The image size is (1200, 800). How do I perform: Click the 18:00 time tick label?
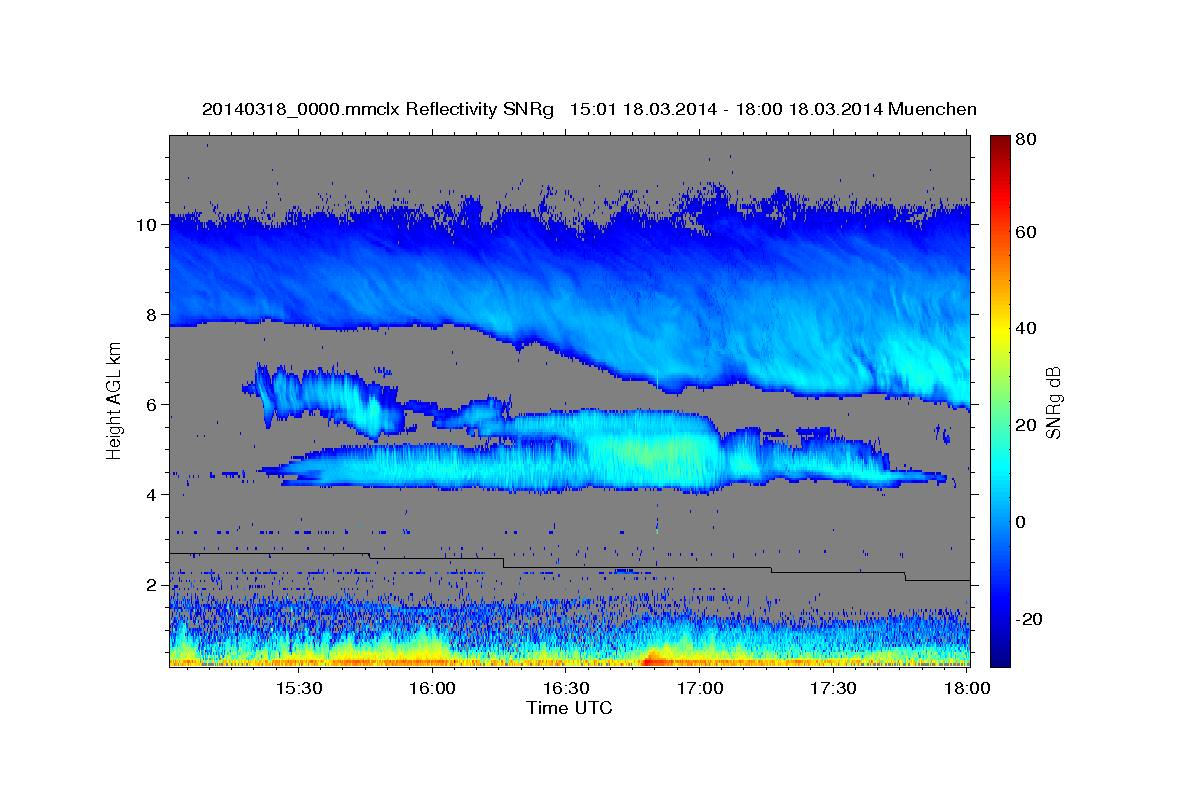click(967, 688)
